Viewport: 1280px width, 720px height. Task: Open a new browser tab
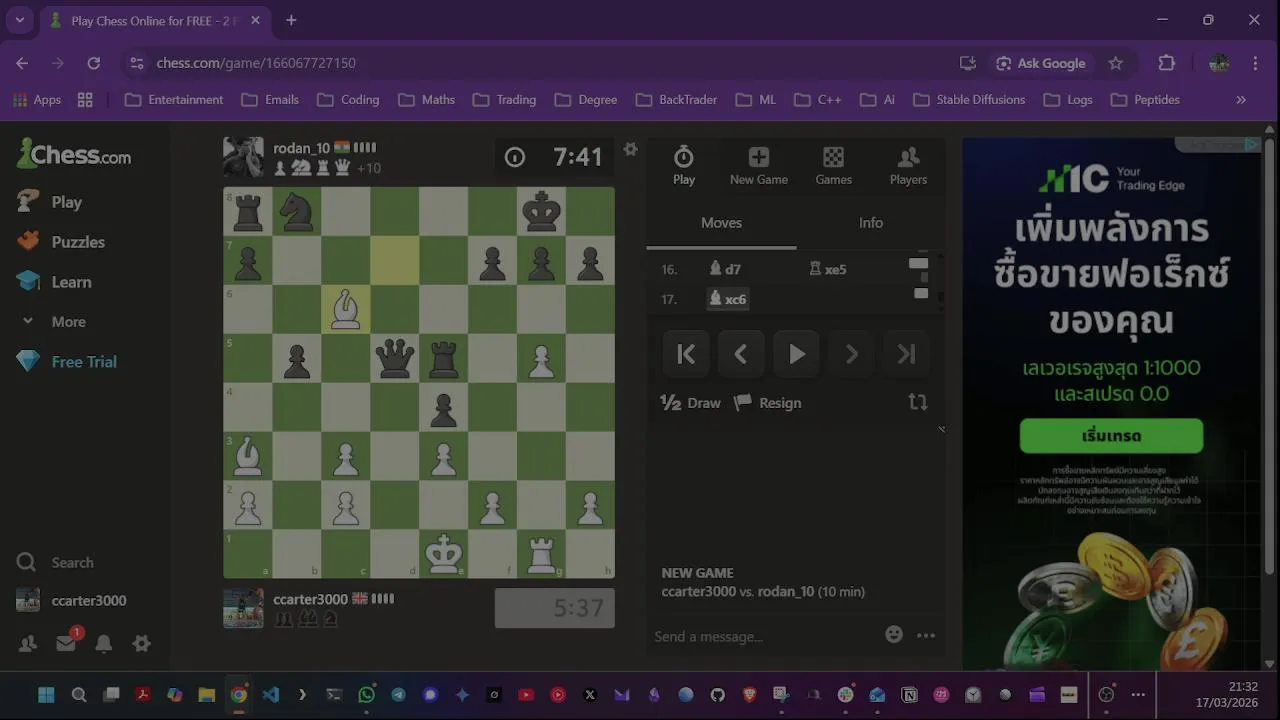pos(291,20)
